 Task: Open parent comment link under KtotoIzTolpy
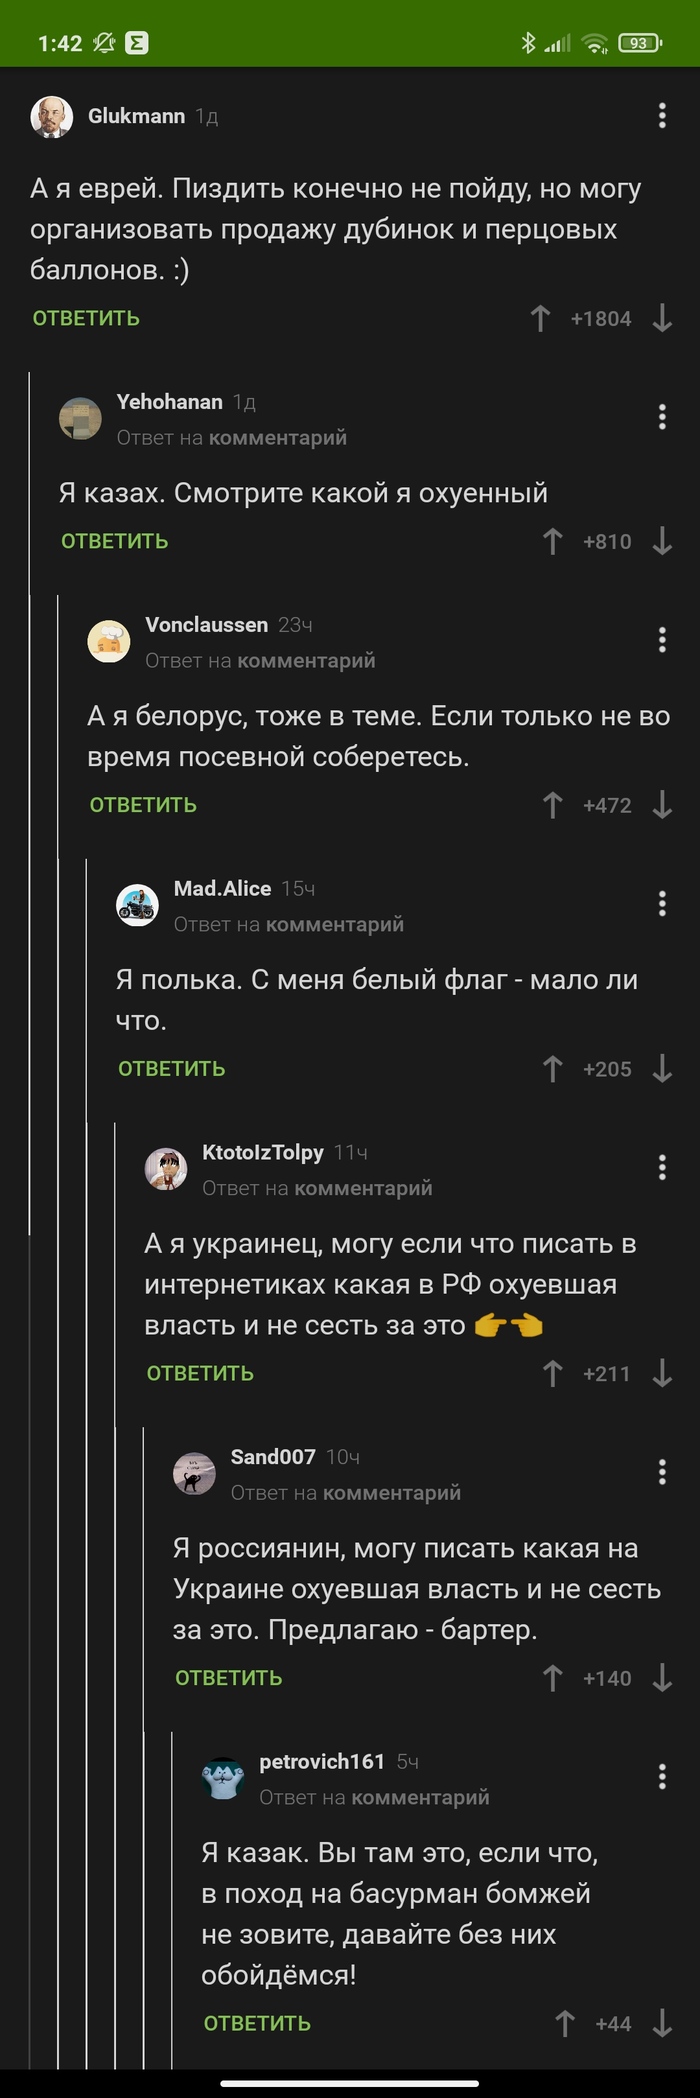[x=363, y=1189]
